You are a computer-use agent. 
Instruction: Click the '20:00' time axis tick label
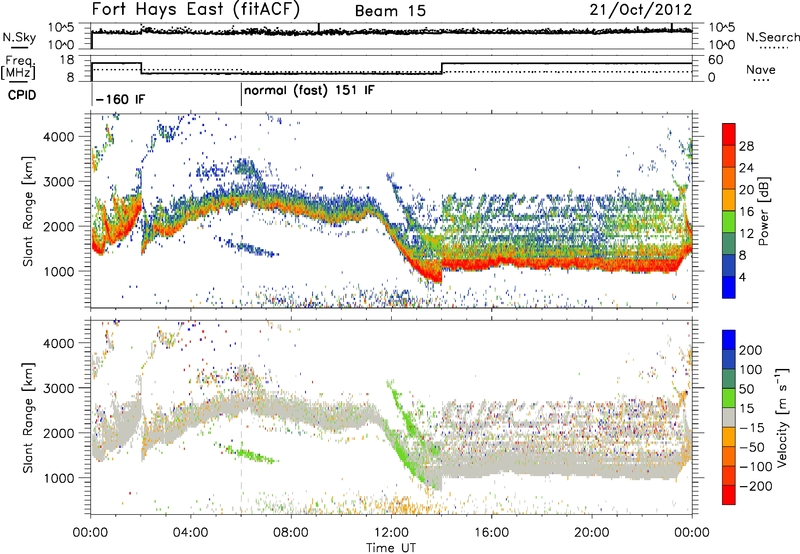click(591, 533)
